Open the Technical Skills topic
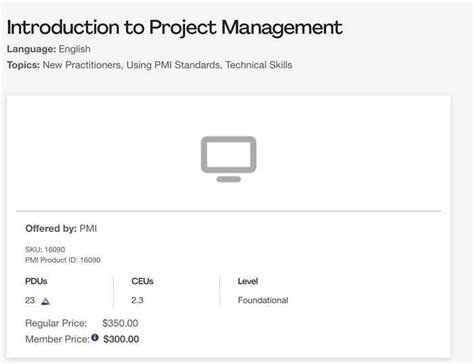This screenshot has width=474, height=364. [x=259, y=65]
